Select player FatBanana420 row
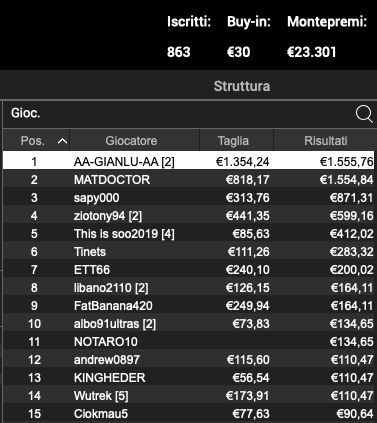The height and width of the screenshot is (423, 377). [x=190, y=306]
